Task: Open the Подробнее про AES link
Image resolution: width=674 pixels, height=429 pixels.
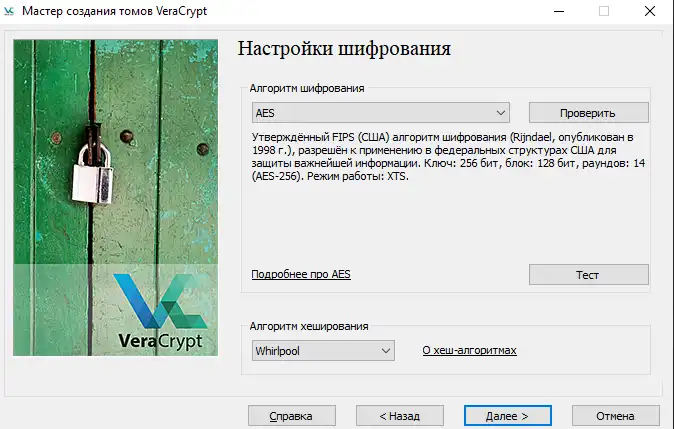Action: (x=301, y=274)
